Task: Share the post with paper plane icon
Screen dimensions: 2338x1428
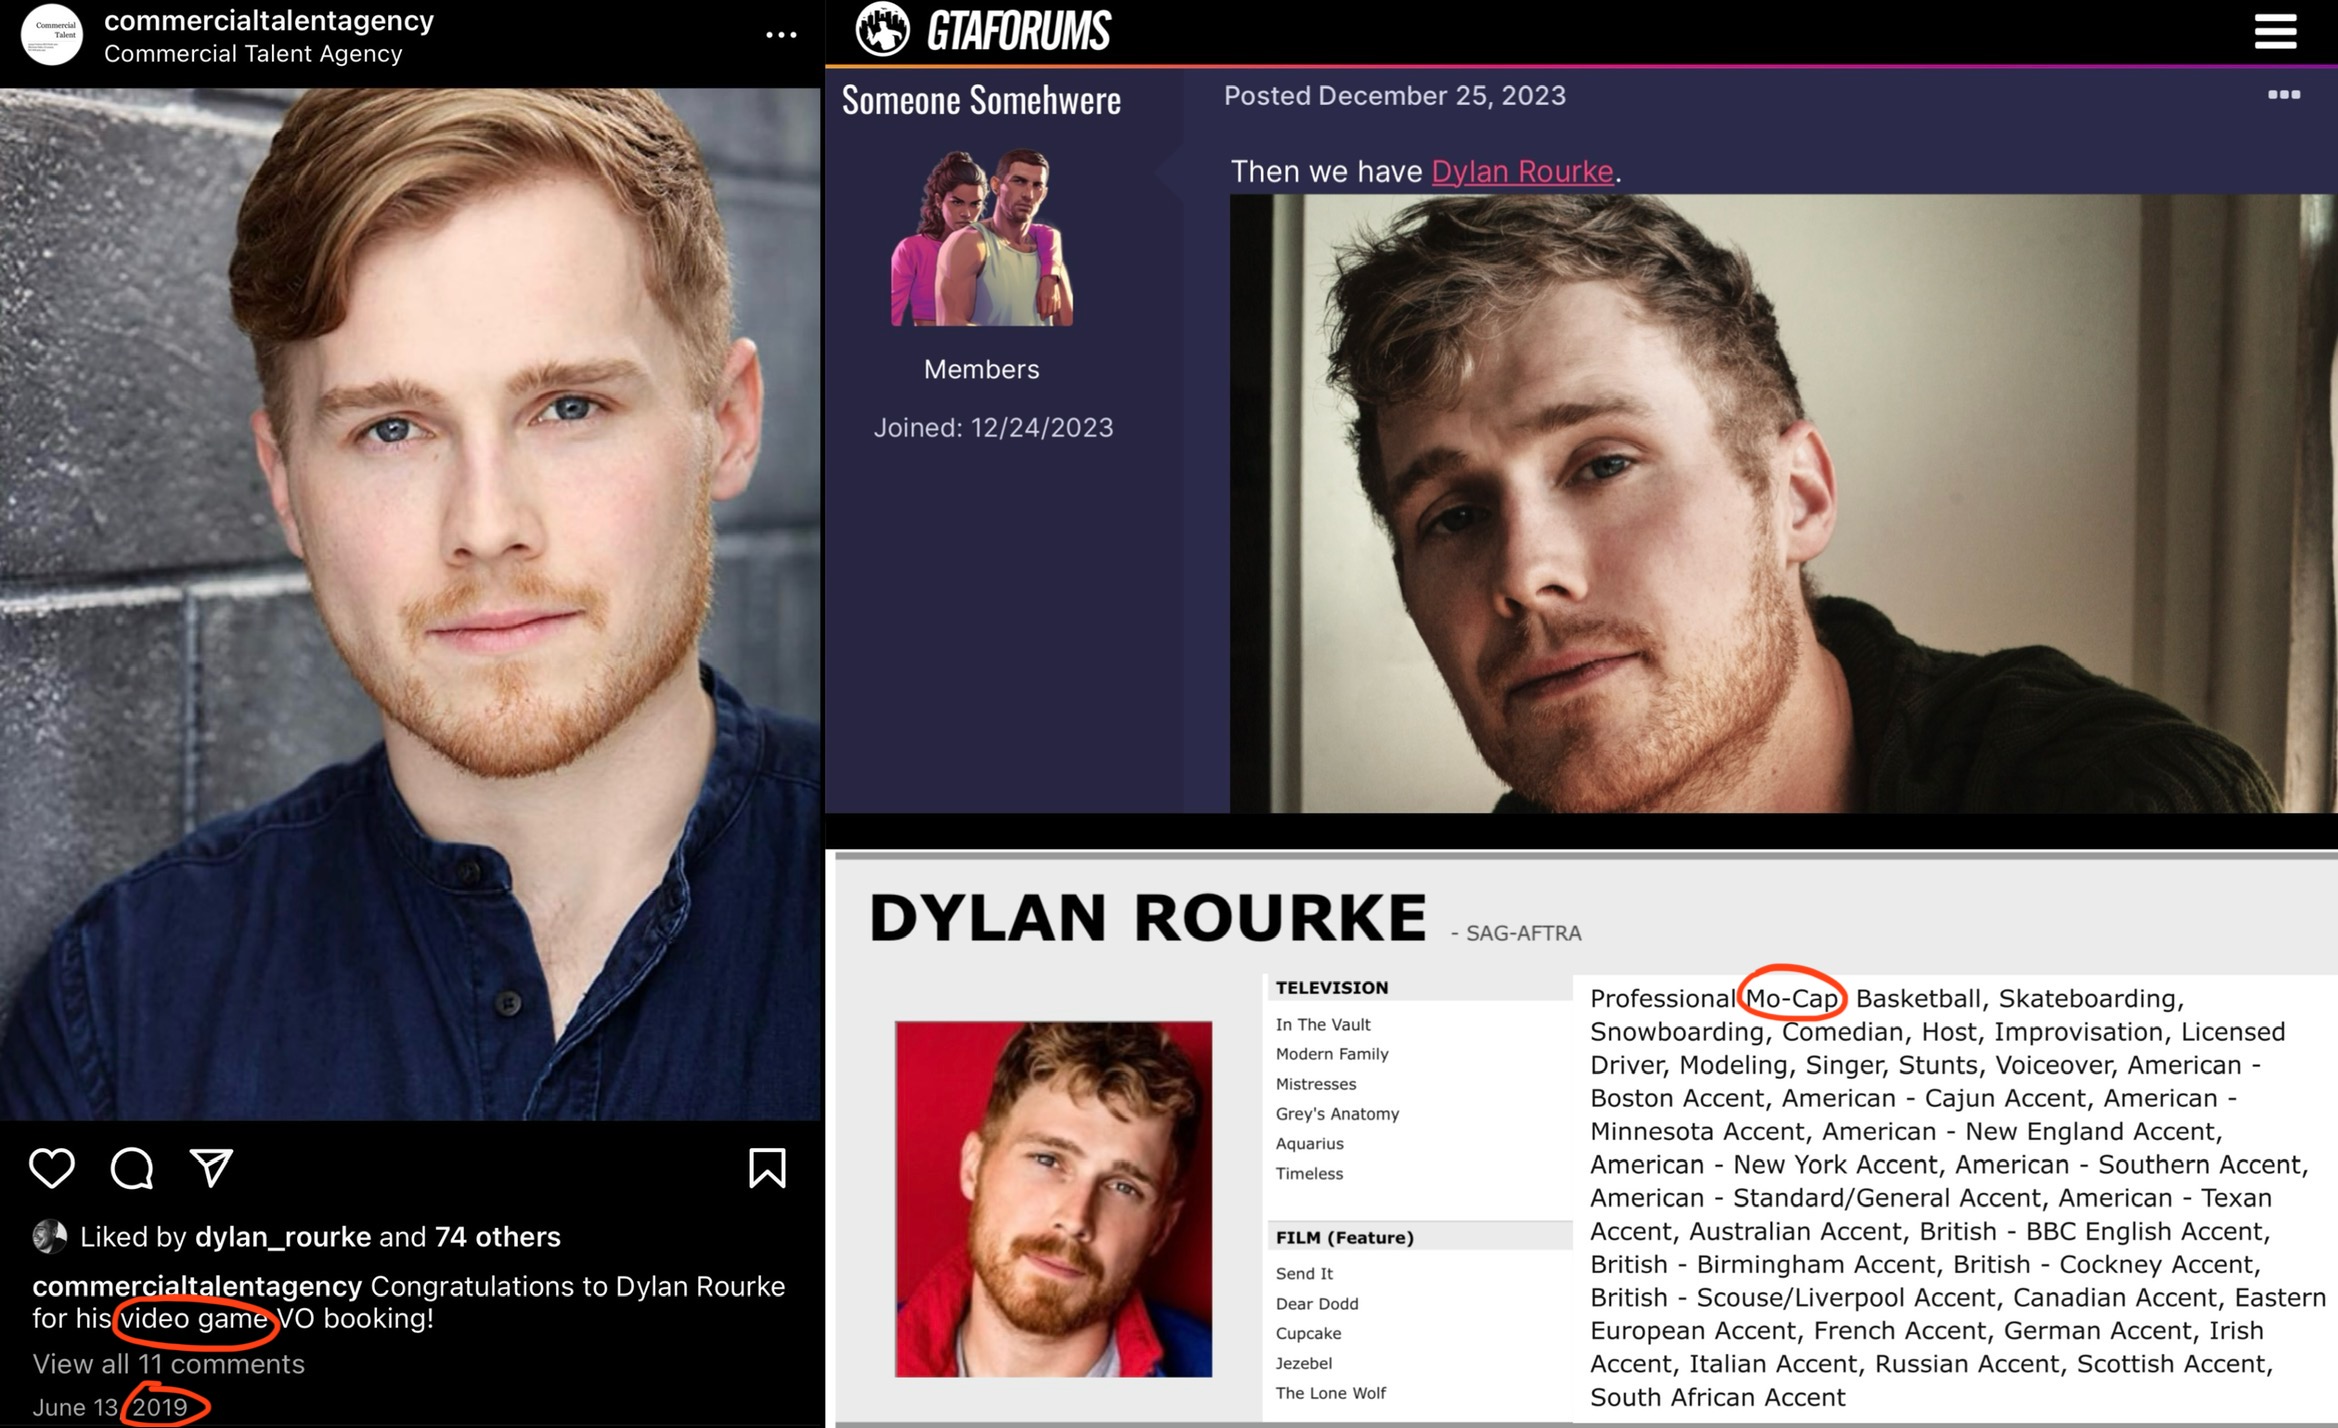Action: (x=211, y=1167)
